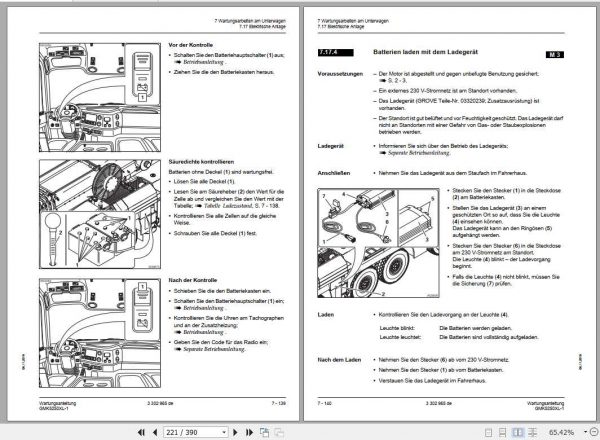Click the heading 'Batterien laden mit dem Ladegerät'
The height and width of the screenshot is (440, 600).
pyautogui.click(x=425, y=52)
